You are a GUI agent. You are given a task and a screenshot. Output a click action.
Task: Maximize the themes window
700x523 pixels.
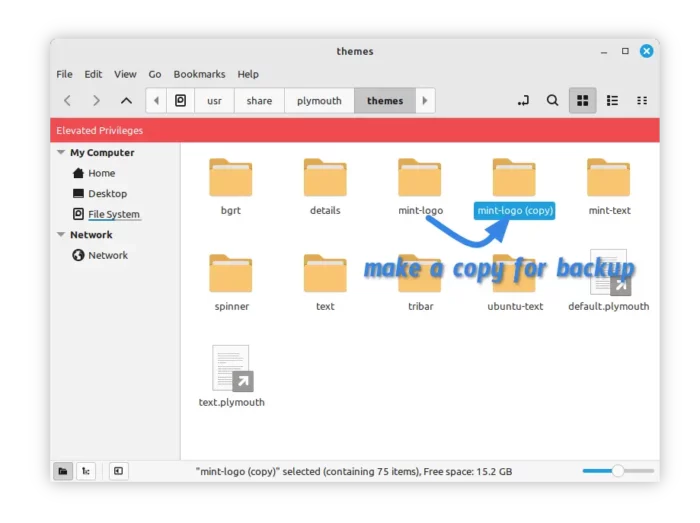pos(625,51)
